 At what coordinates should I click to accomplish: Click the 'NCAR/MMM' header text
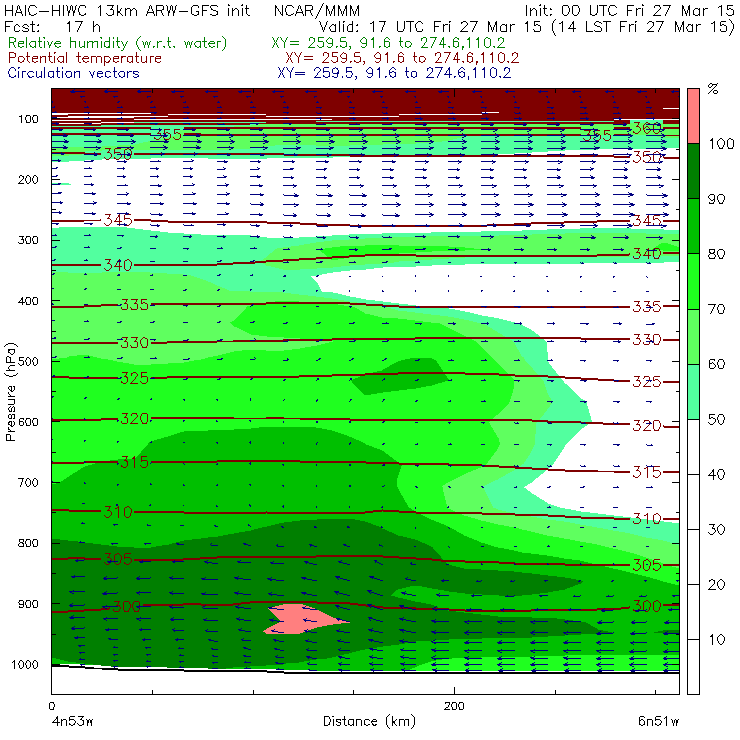(317, 10)
